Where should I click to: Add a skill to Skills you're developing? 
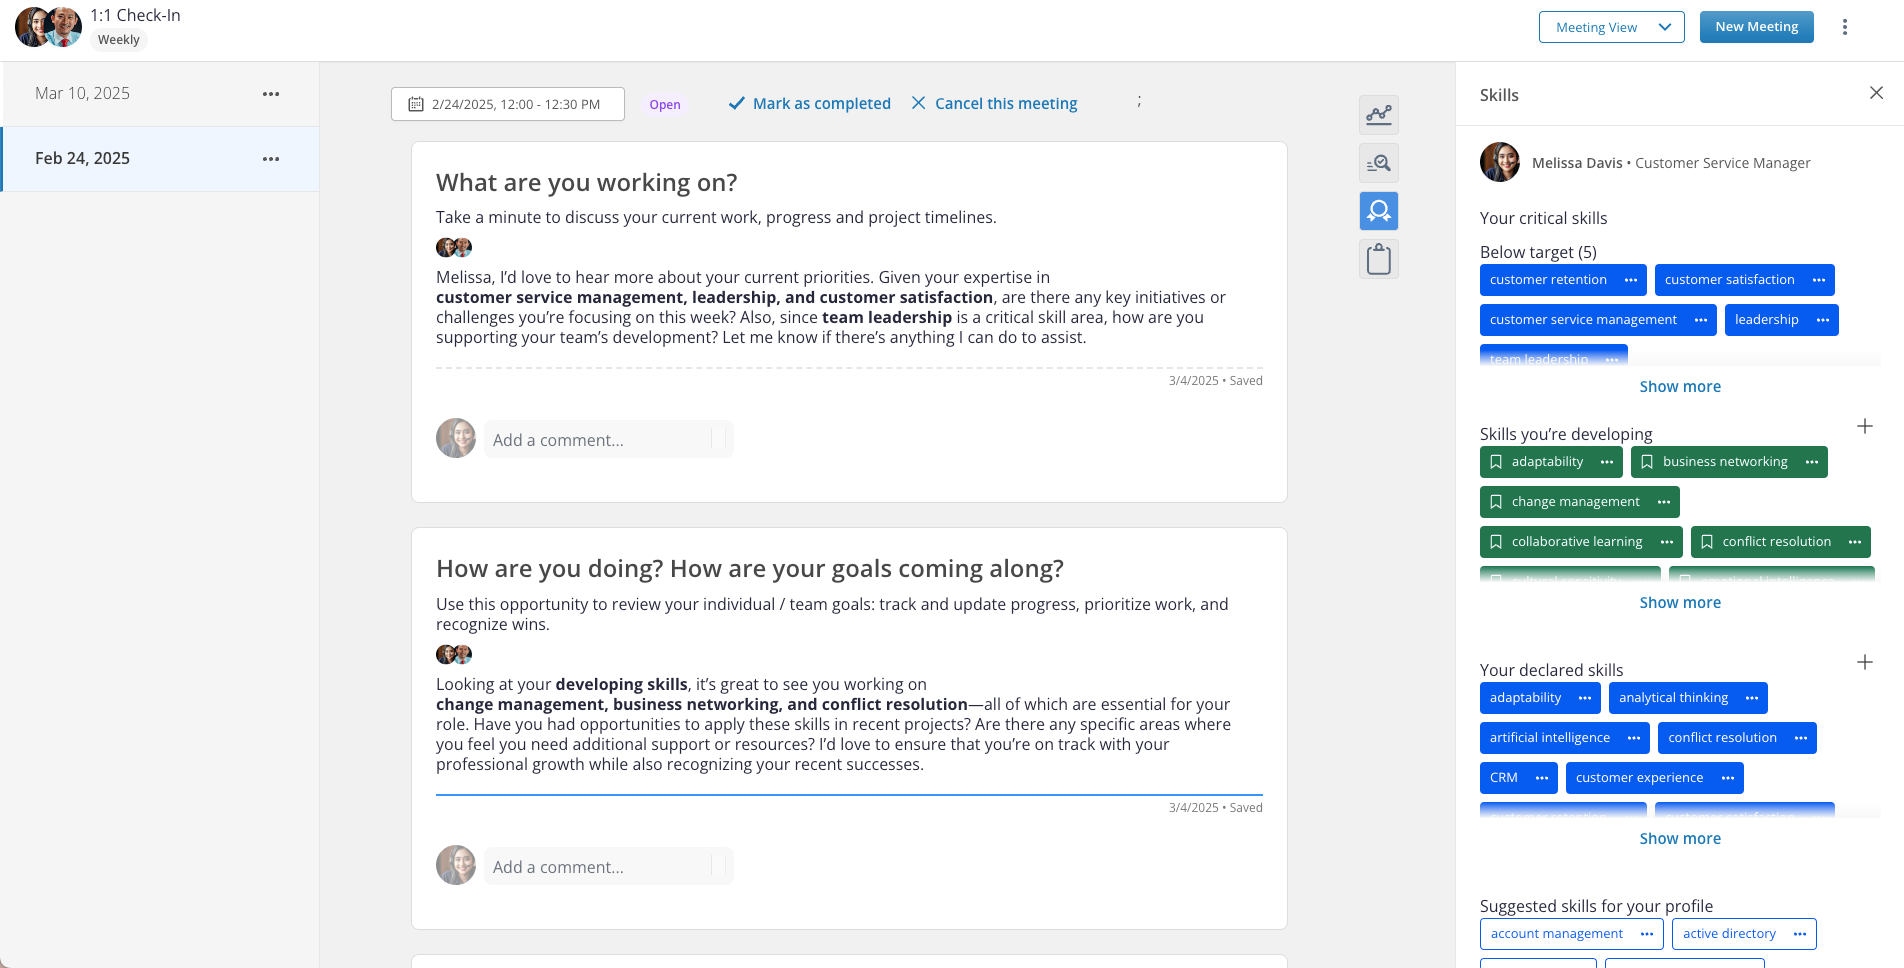click(1865, 427)
